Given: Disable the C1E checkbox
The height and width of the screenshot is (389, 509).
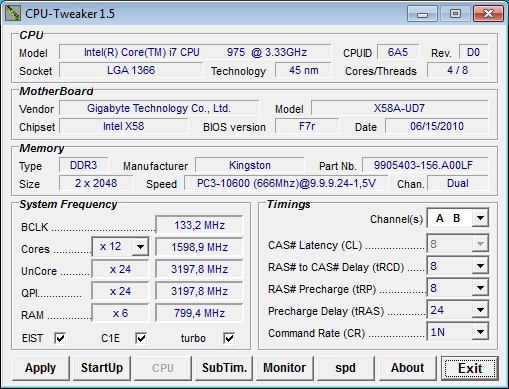Looking at the screenshot, I should [x=141, y=338].
